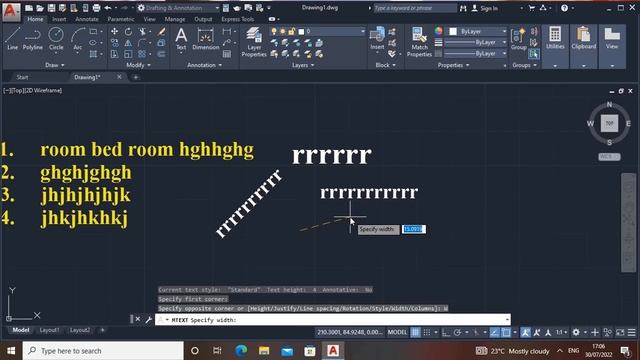The image size is (640, 360).
Task: Open the Drafting & Annotation workspace dropdown
Action: [178, 8]
